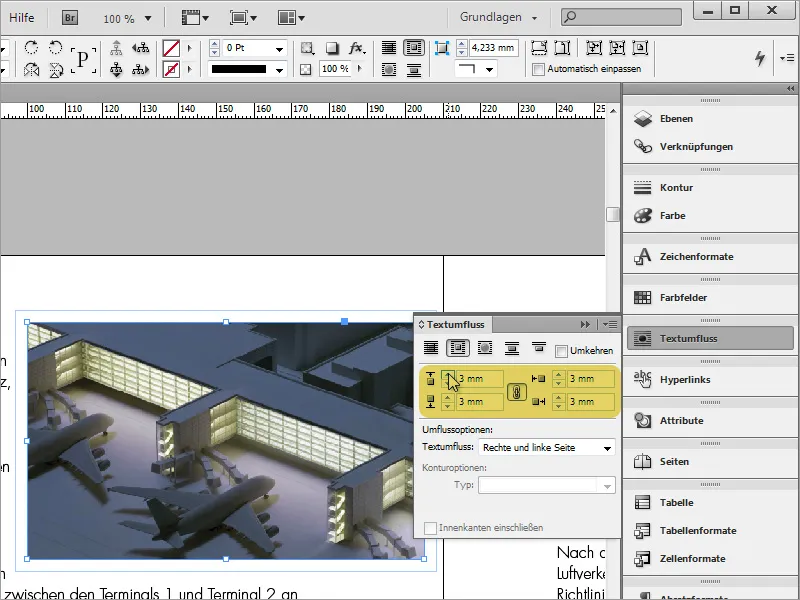Click the fill color swatch in control bar
This screenshot has width=800, height=600.
coord(171,48)
